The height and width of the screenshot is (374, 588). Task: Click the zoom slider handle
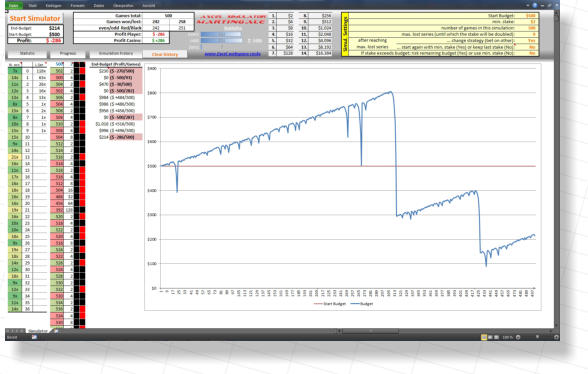tap(537, 337)
